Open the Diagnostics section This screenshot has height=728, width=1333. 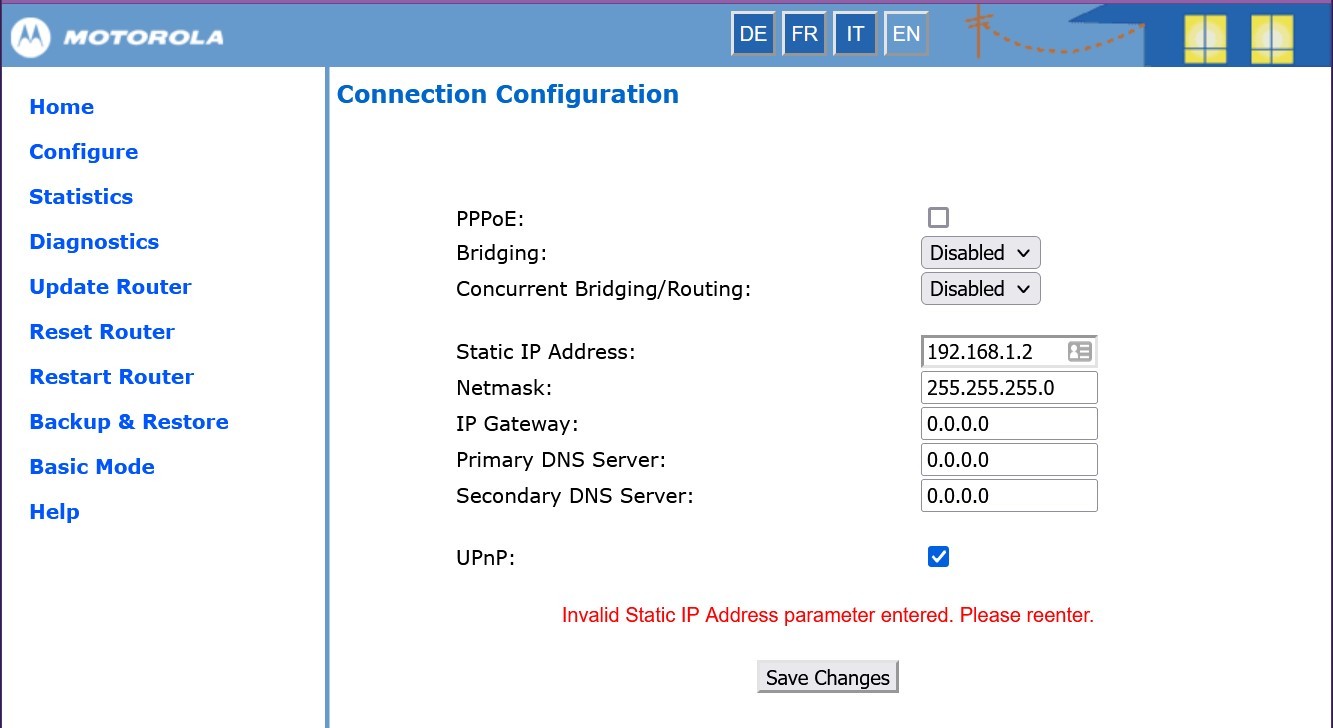coord(94,242)
